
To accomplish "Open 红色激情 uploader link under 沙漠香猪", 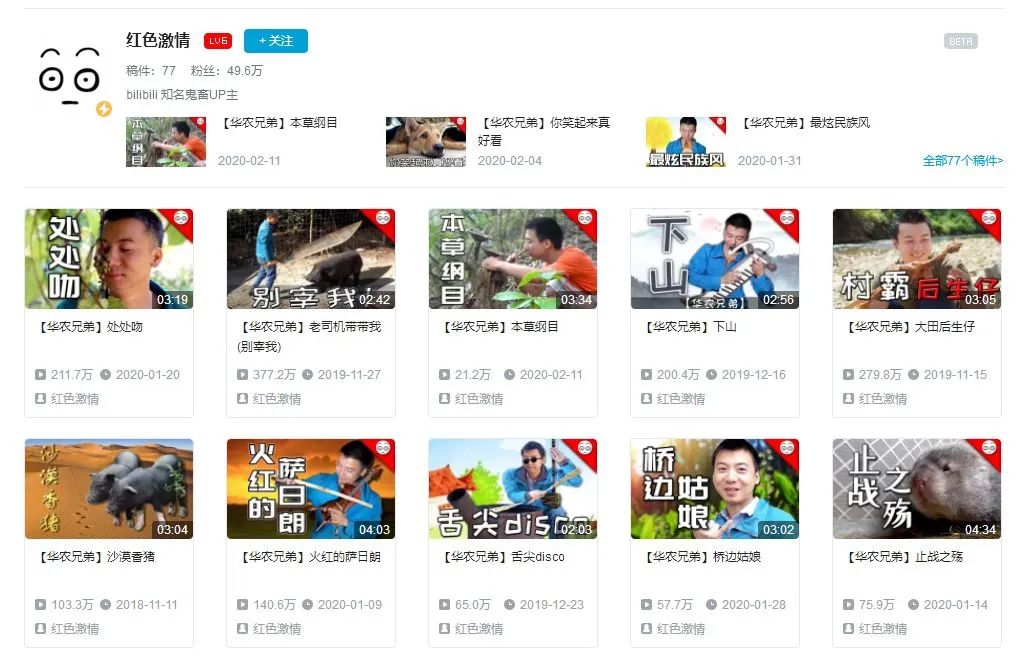I will click(x=75, y=629).
